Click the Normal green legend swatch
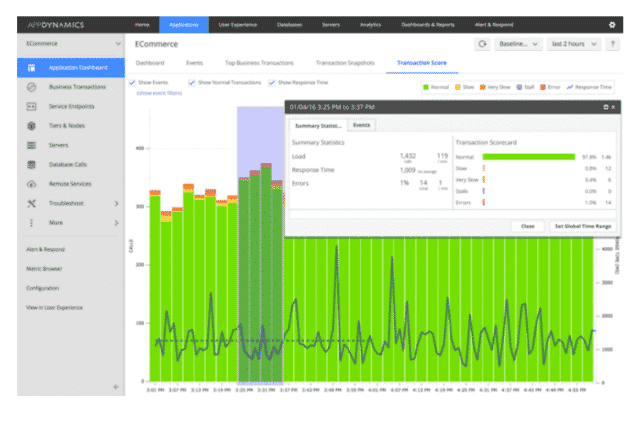The height and width of the screenshot is (422, 638). click(426, 87)
